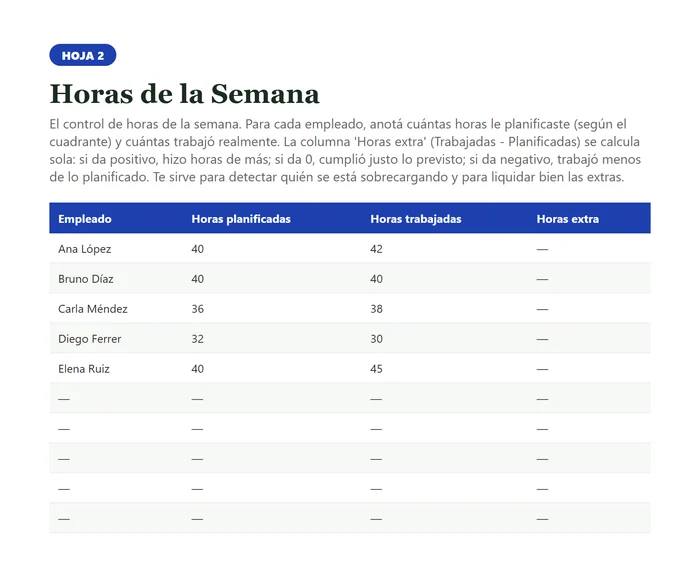This screenshot has height=577, width=700.
Task: Click the Ana López employee cell
Action: pos(84,249)
